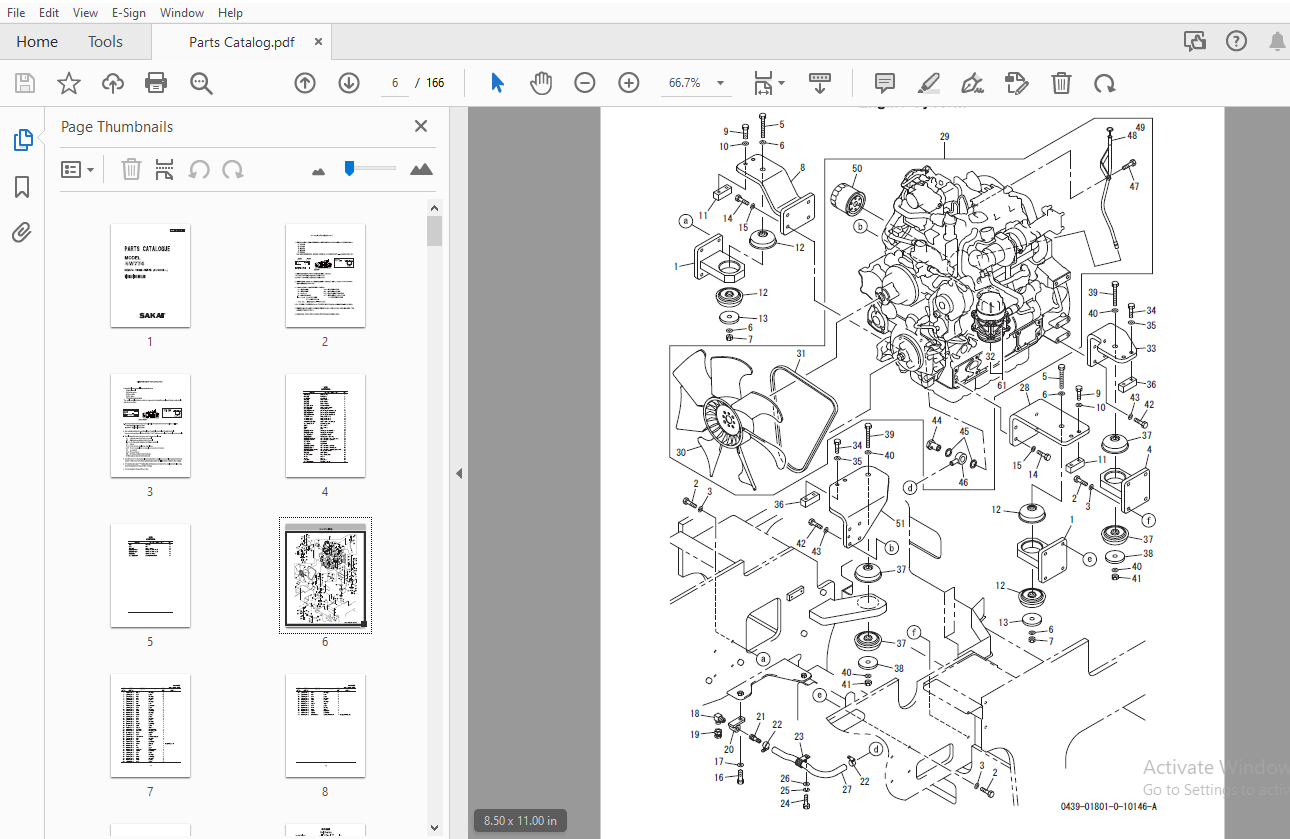Select the Highlight text pen tool
This screenshot has height=839, width=1290.
point(928,83)
